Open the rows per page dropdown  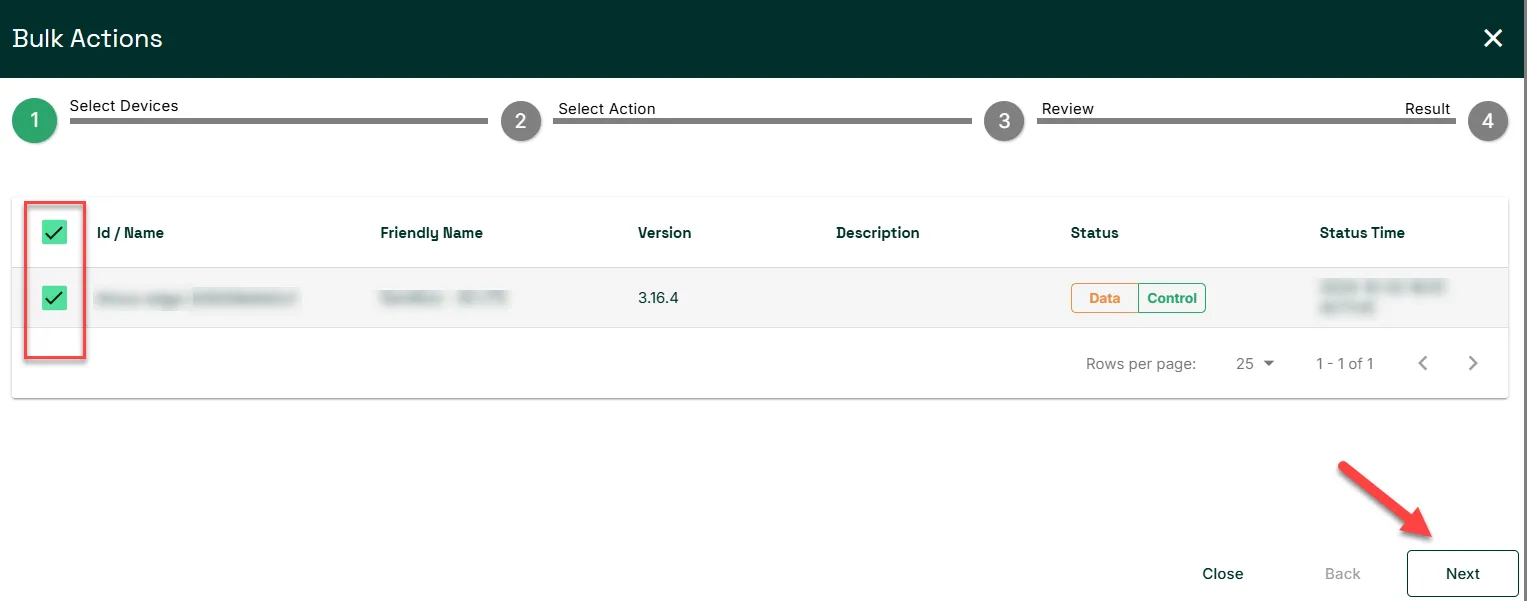point(1255,364)
